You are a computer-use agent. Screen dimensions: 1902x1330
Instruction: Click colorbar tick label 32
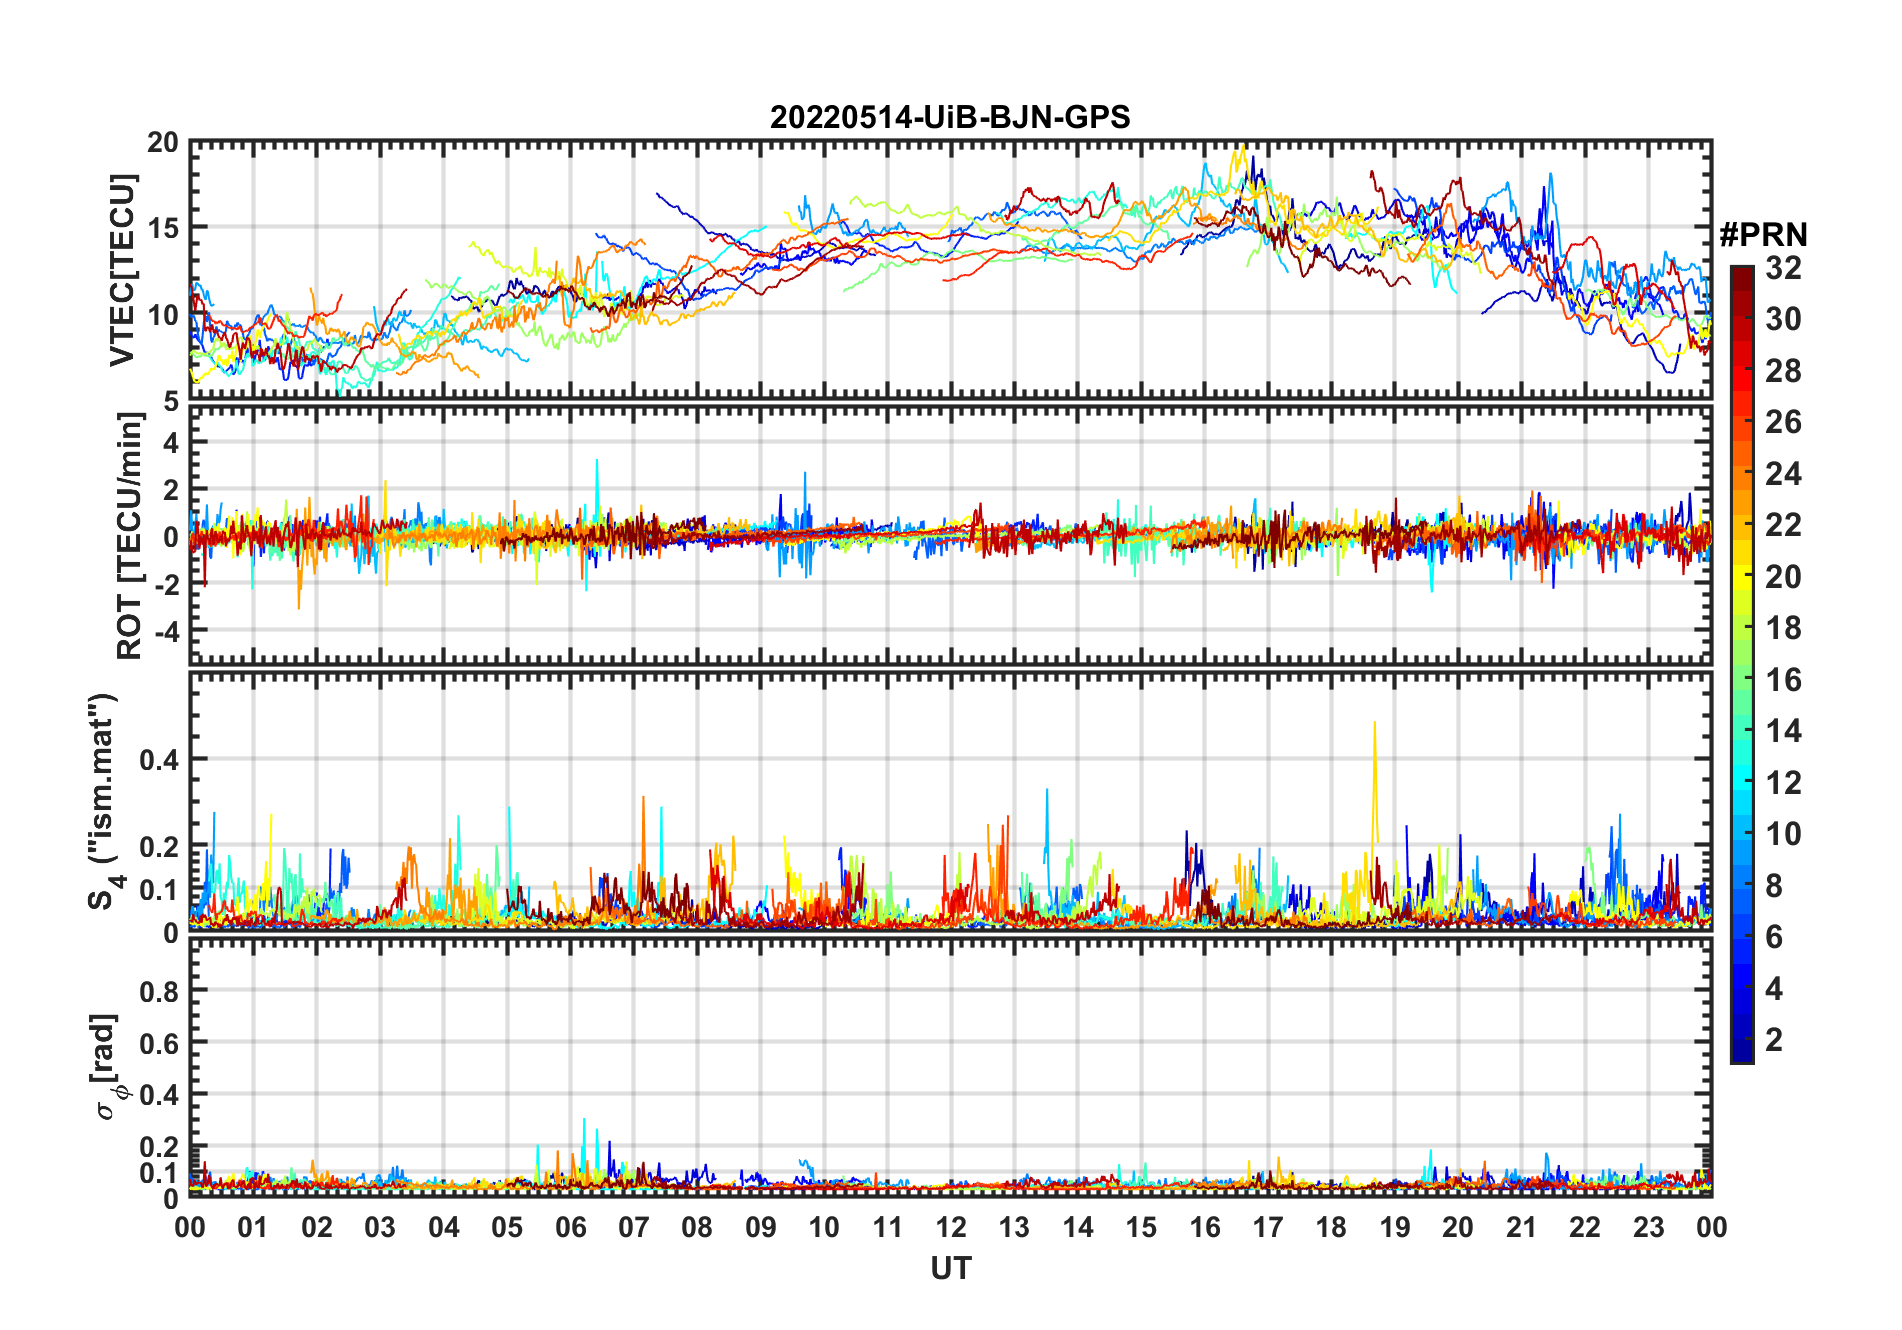click(1783, 268)
